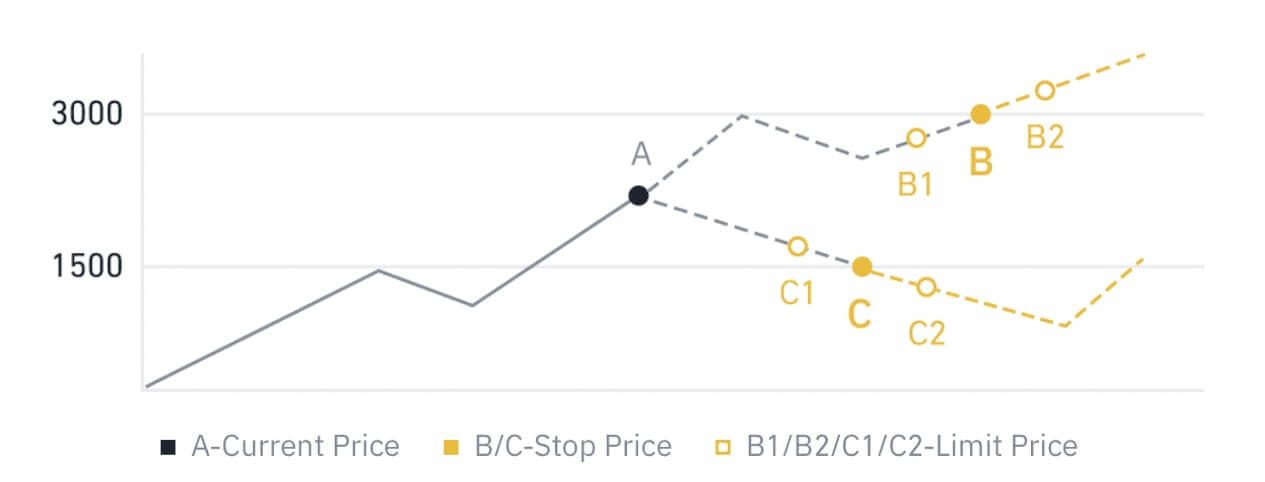The height and width of the screenshot is (482, 1265).
Task: Select the A-Current Price legend label
Action: coord(295,445)
